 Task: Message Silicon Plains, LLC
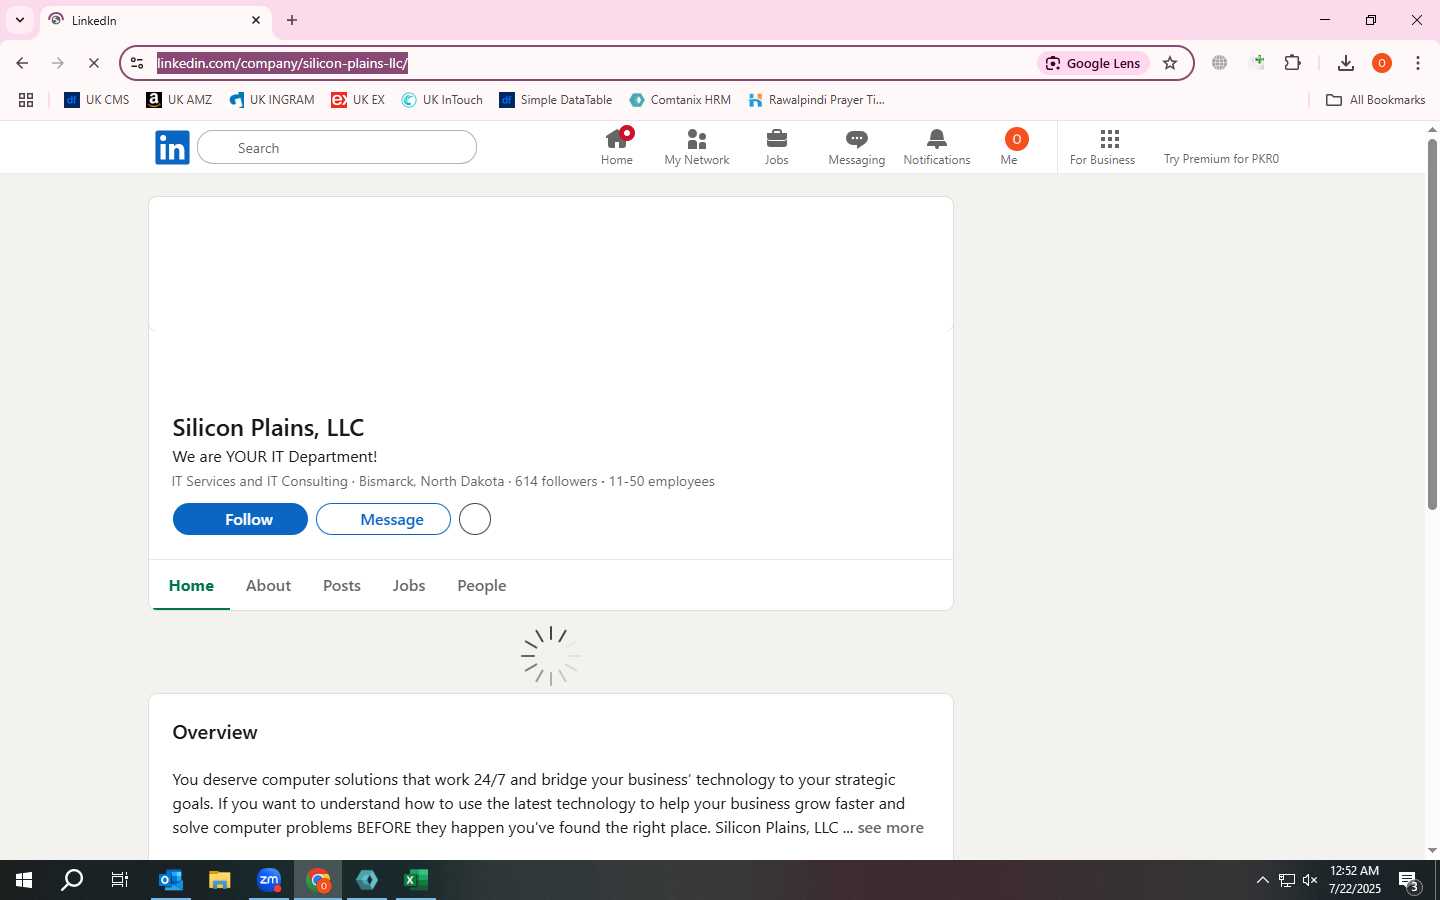pos(383,519)
